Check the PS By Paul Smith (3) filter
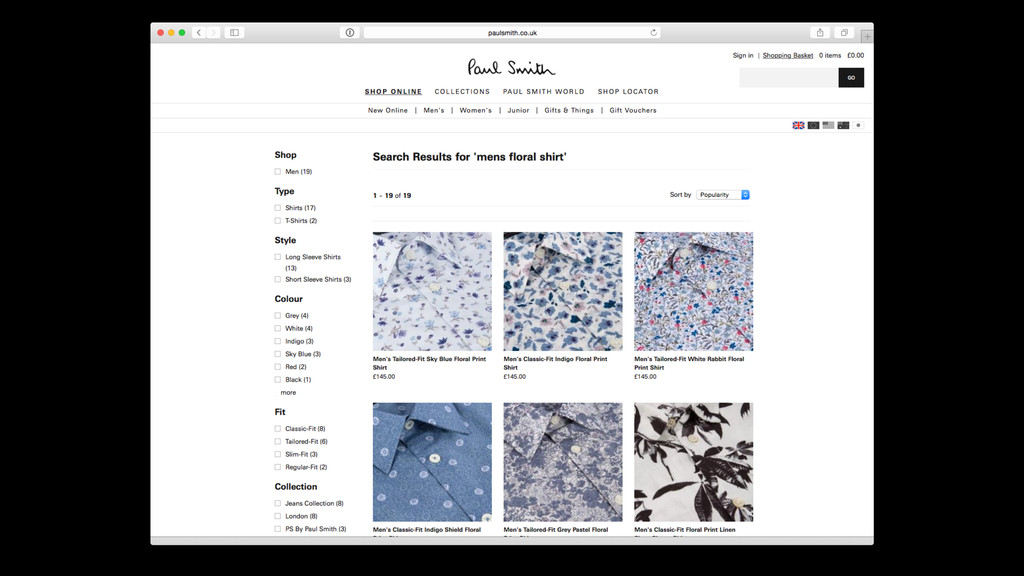This screenshot has height=576, width=1024. tap(278, 529)
